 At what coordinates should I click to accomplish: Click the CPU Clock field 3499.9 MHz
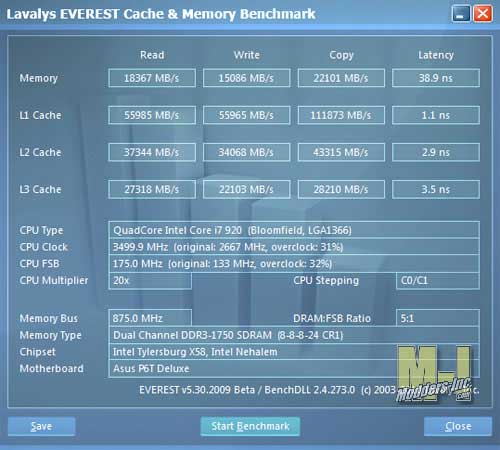tap(294, 247)
